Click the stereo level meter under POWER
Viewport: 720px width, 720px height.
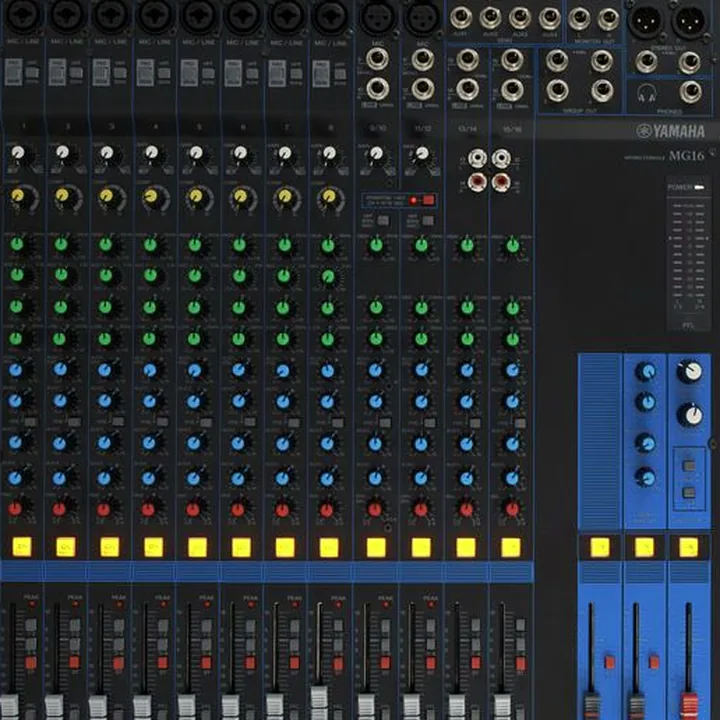pyautogui.click(x=688, y=253)
